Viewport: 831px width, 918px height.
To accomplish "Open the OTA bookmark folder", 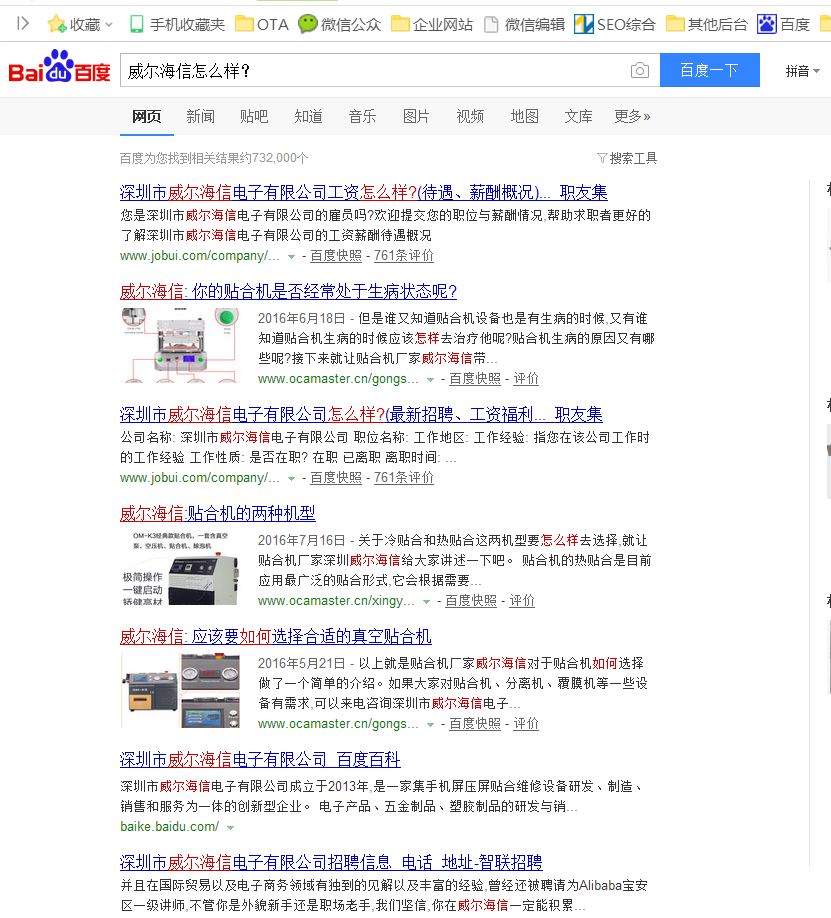I will pos(262,24).
